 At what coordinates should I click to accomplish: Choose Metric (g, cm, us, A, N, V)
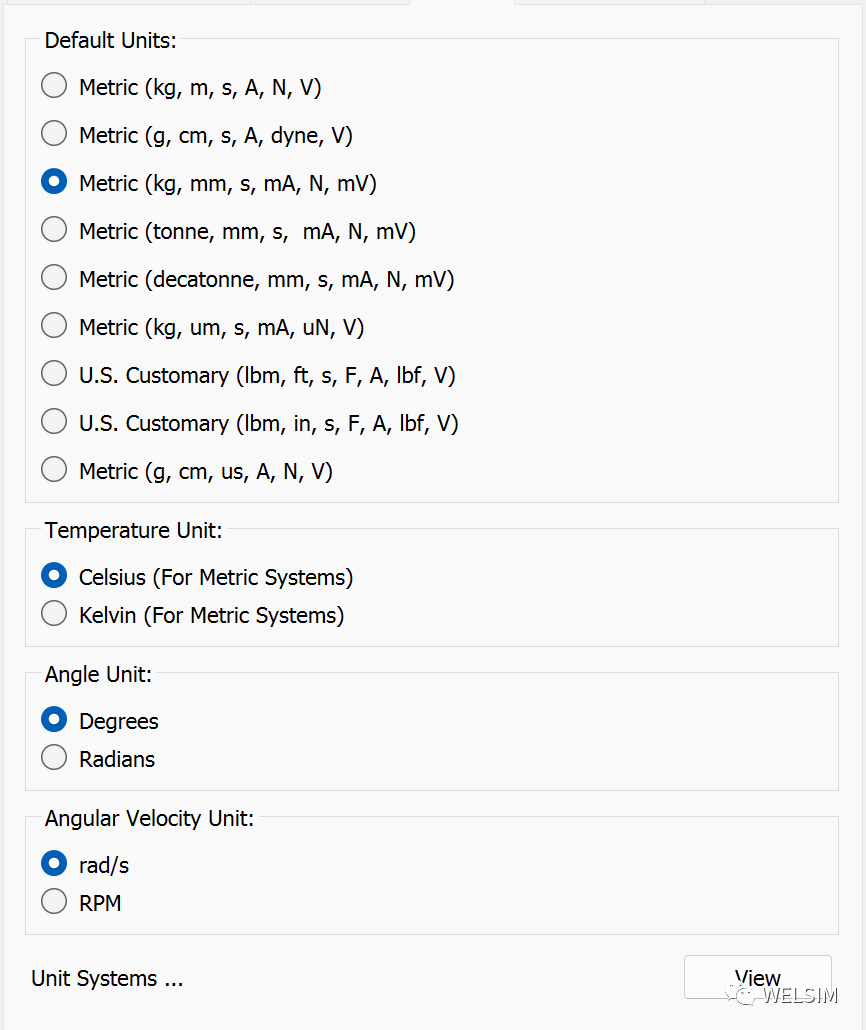tap(54, 470)
